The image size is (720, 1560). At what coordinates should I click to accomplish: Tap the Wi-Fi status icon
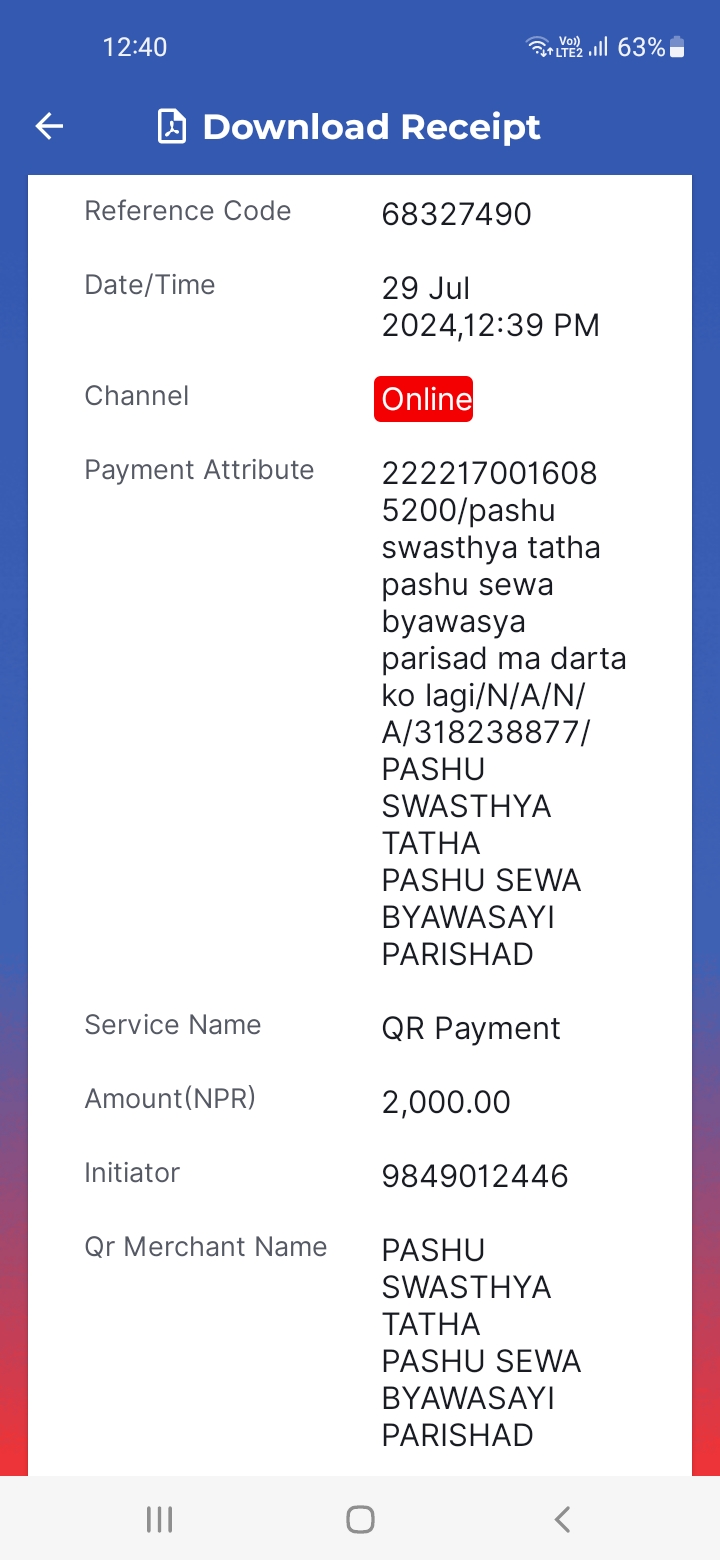pos(539,46)
